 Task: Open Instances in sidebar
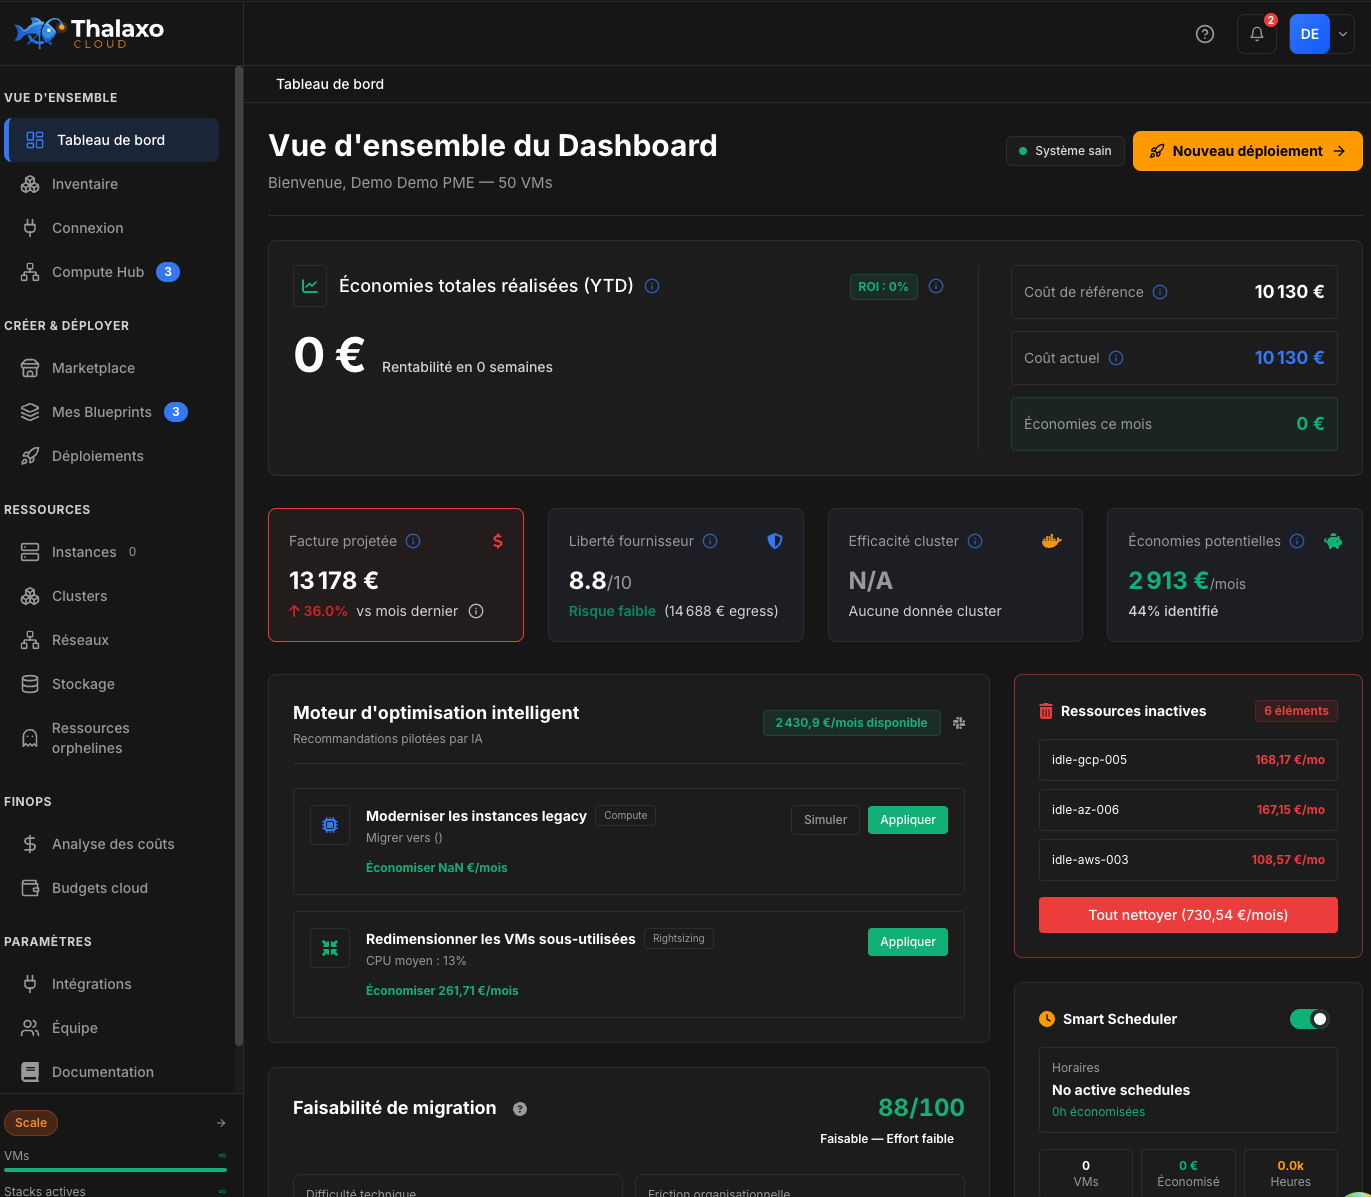pos(111,552)
